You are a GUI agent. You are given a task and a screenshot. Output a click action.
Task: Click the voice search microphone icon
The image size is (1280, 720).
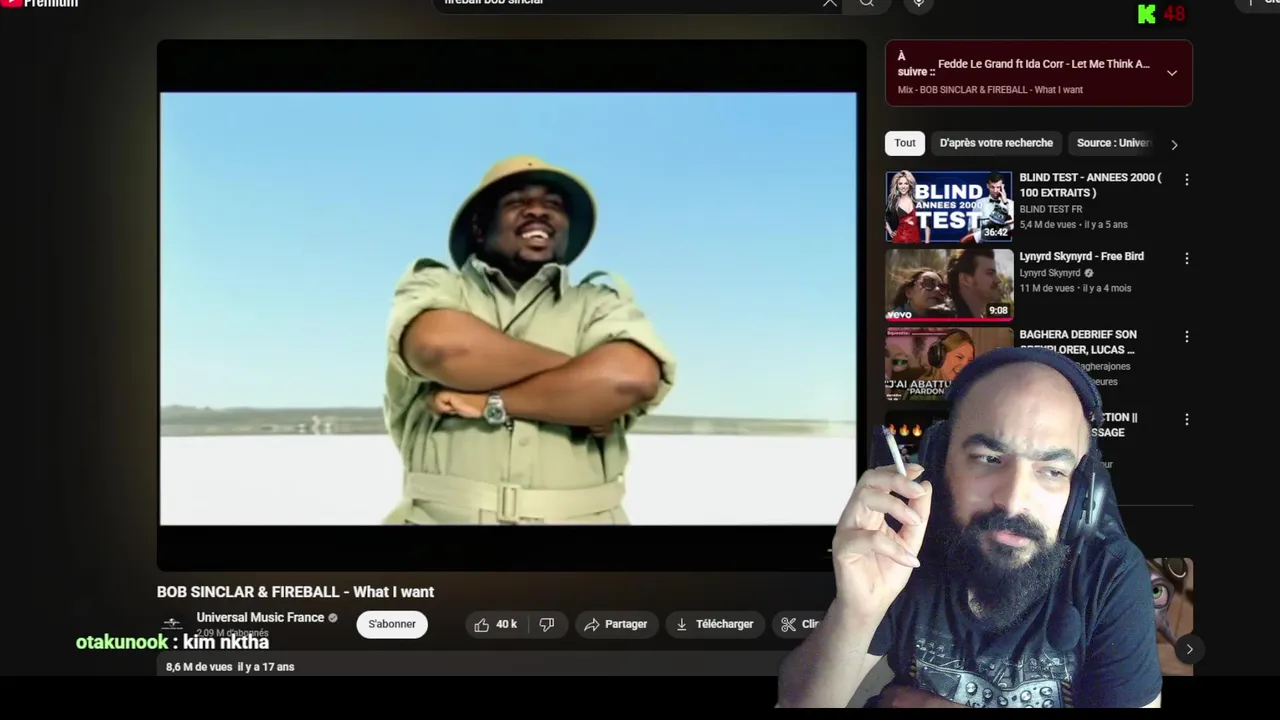(919, 4)
